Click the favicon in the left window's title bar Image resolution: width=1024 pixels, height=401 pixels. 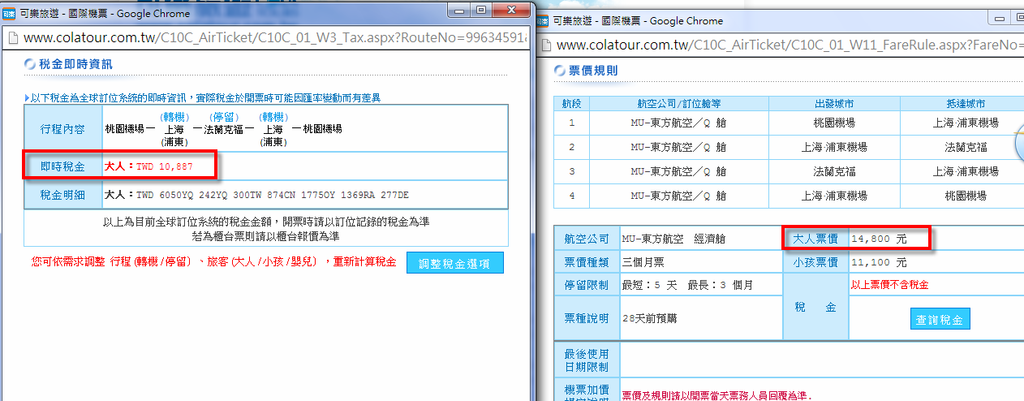pos(10,13)
